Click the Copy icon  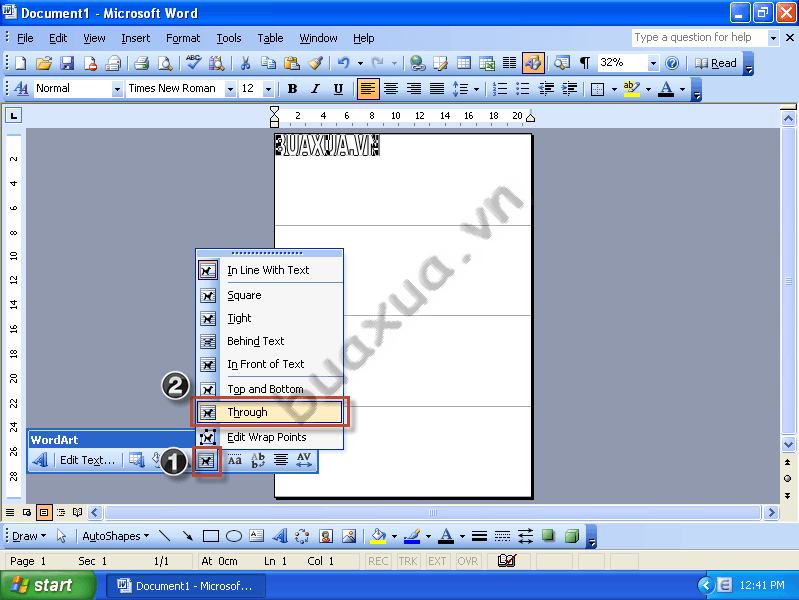[269, 63]
